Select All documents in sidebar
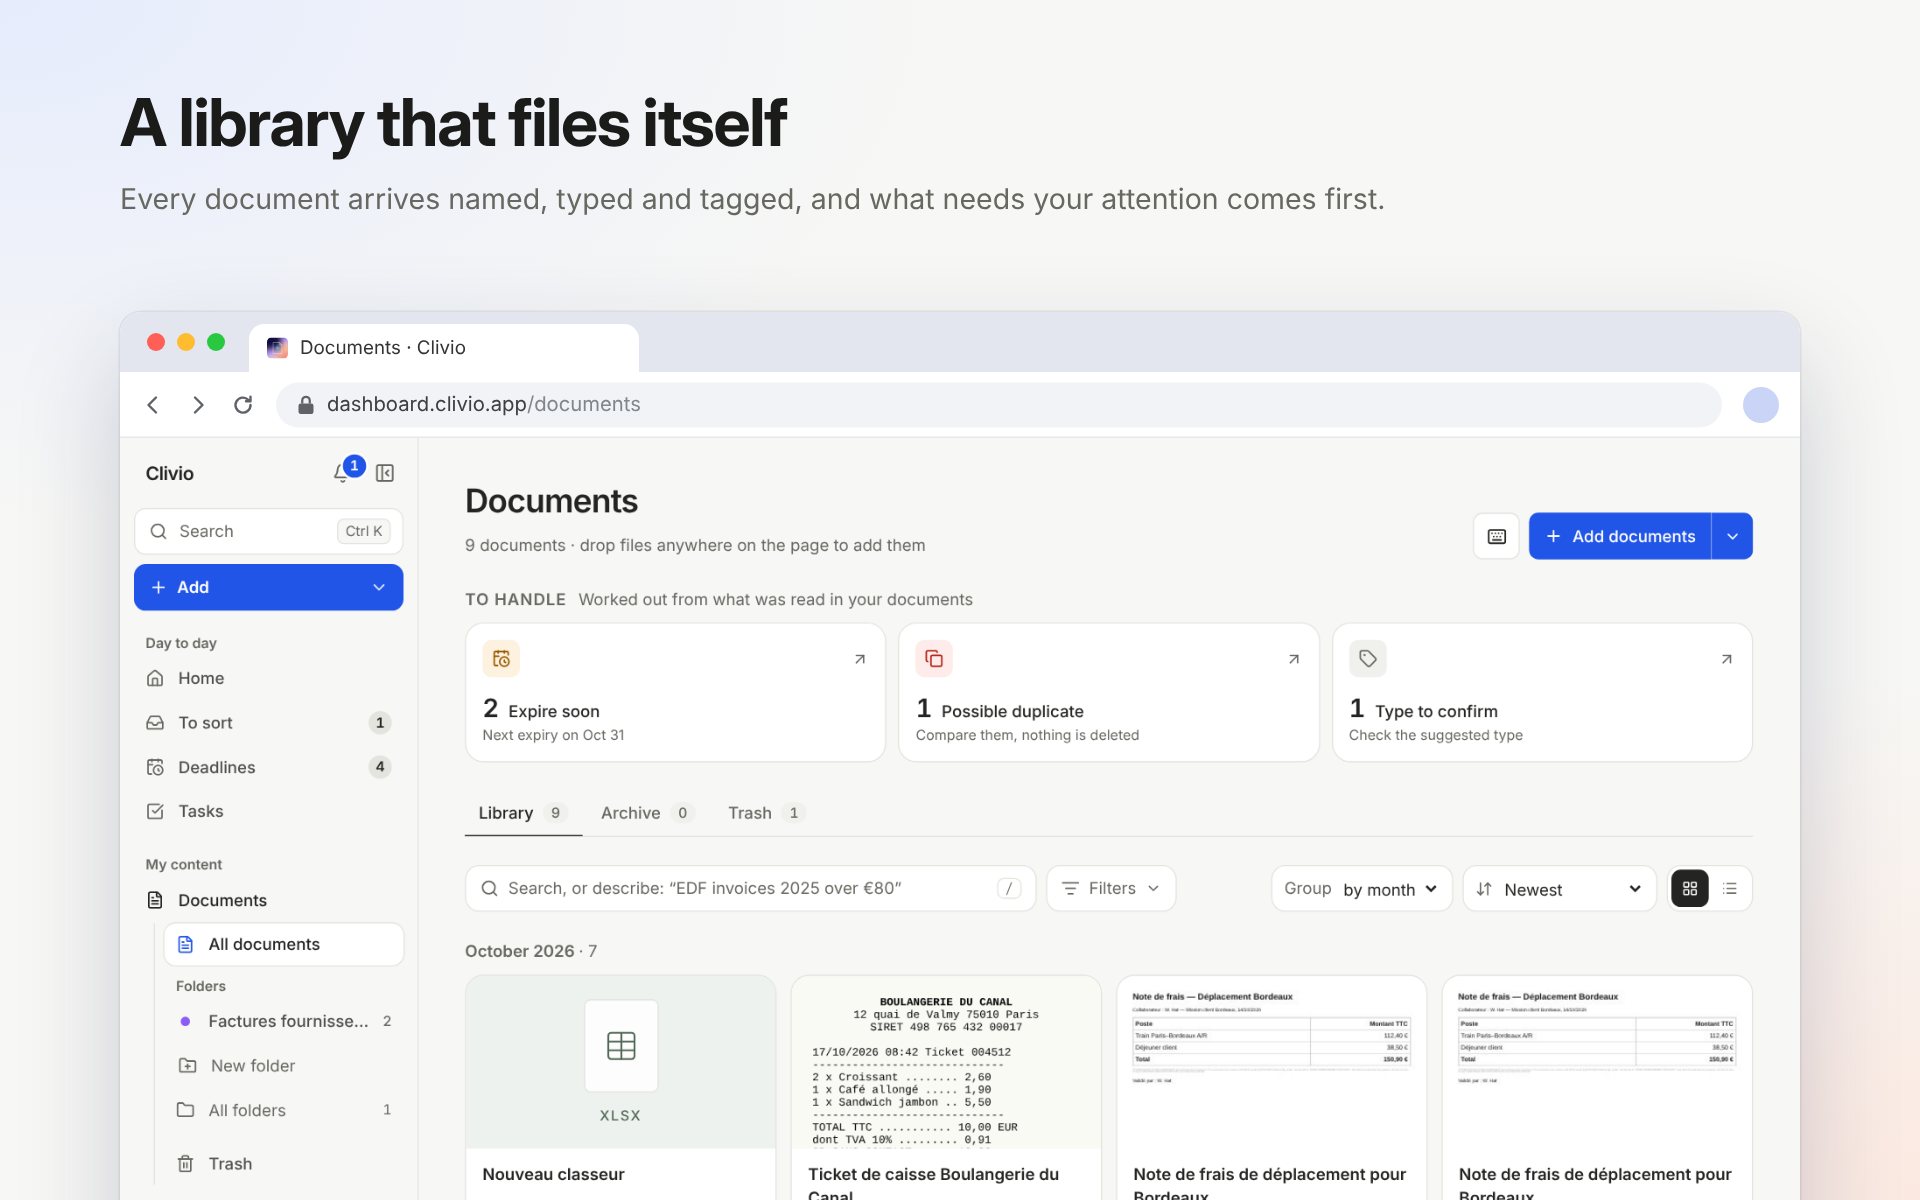Viewport: 1920px width, 1200px height. coord(284,944)
